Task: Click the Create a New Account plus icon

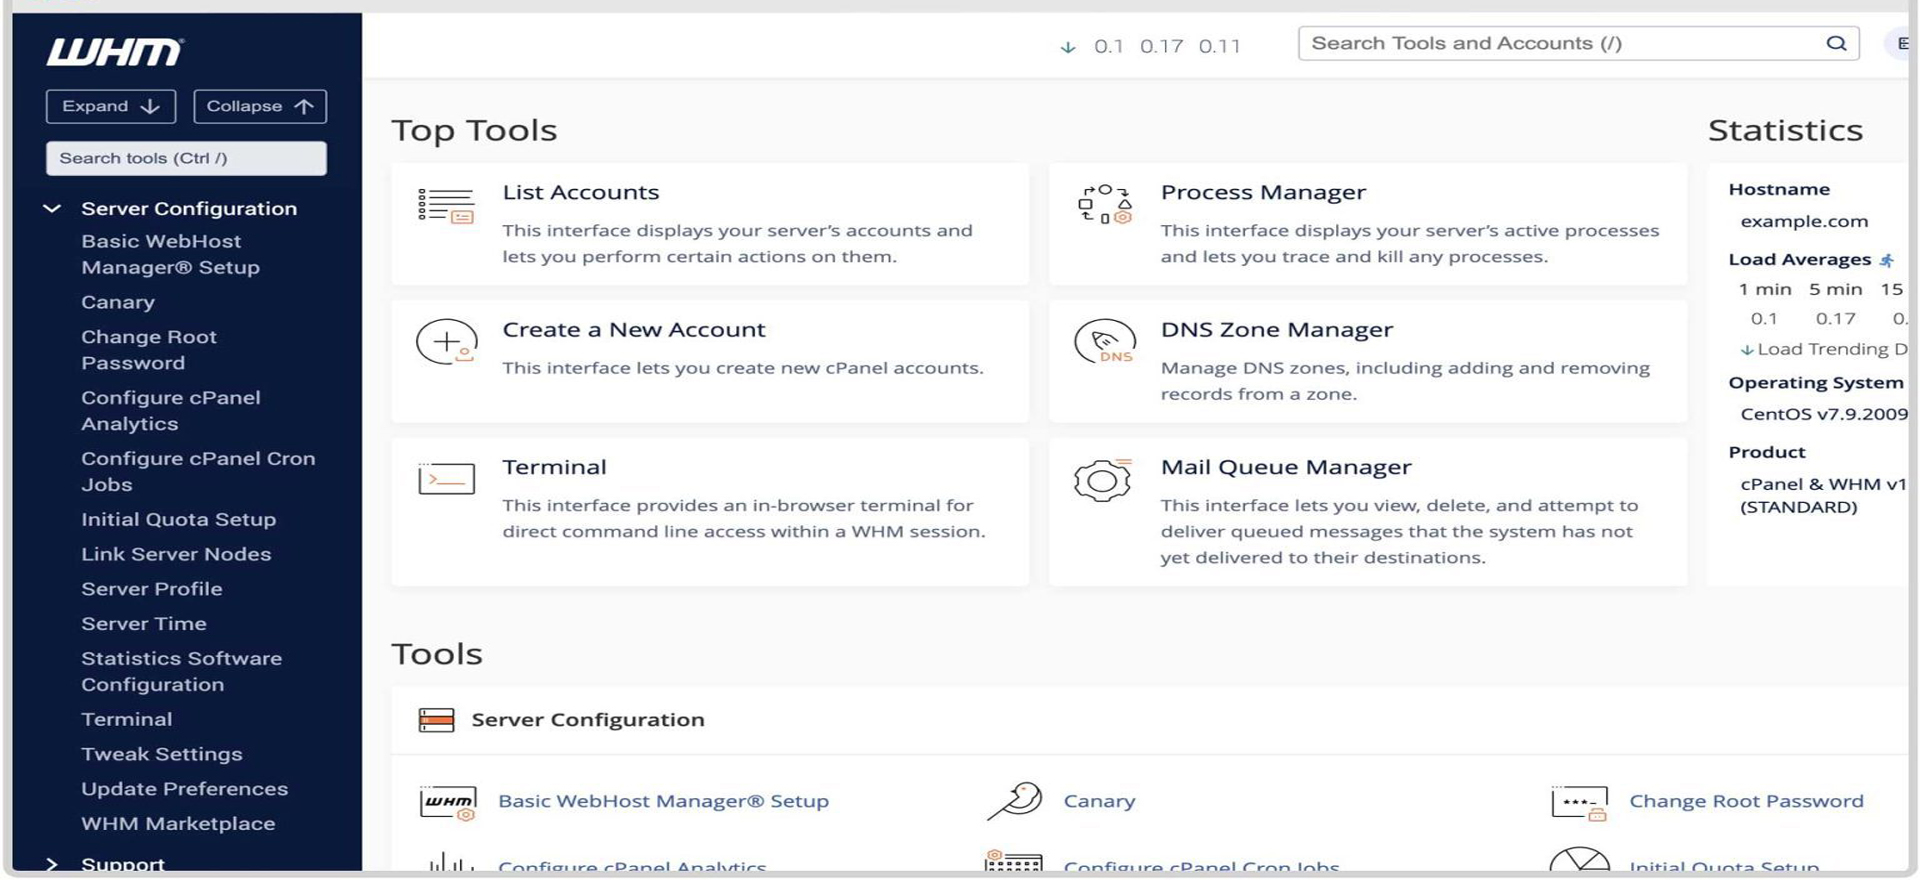Action: (446, 342)
